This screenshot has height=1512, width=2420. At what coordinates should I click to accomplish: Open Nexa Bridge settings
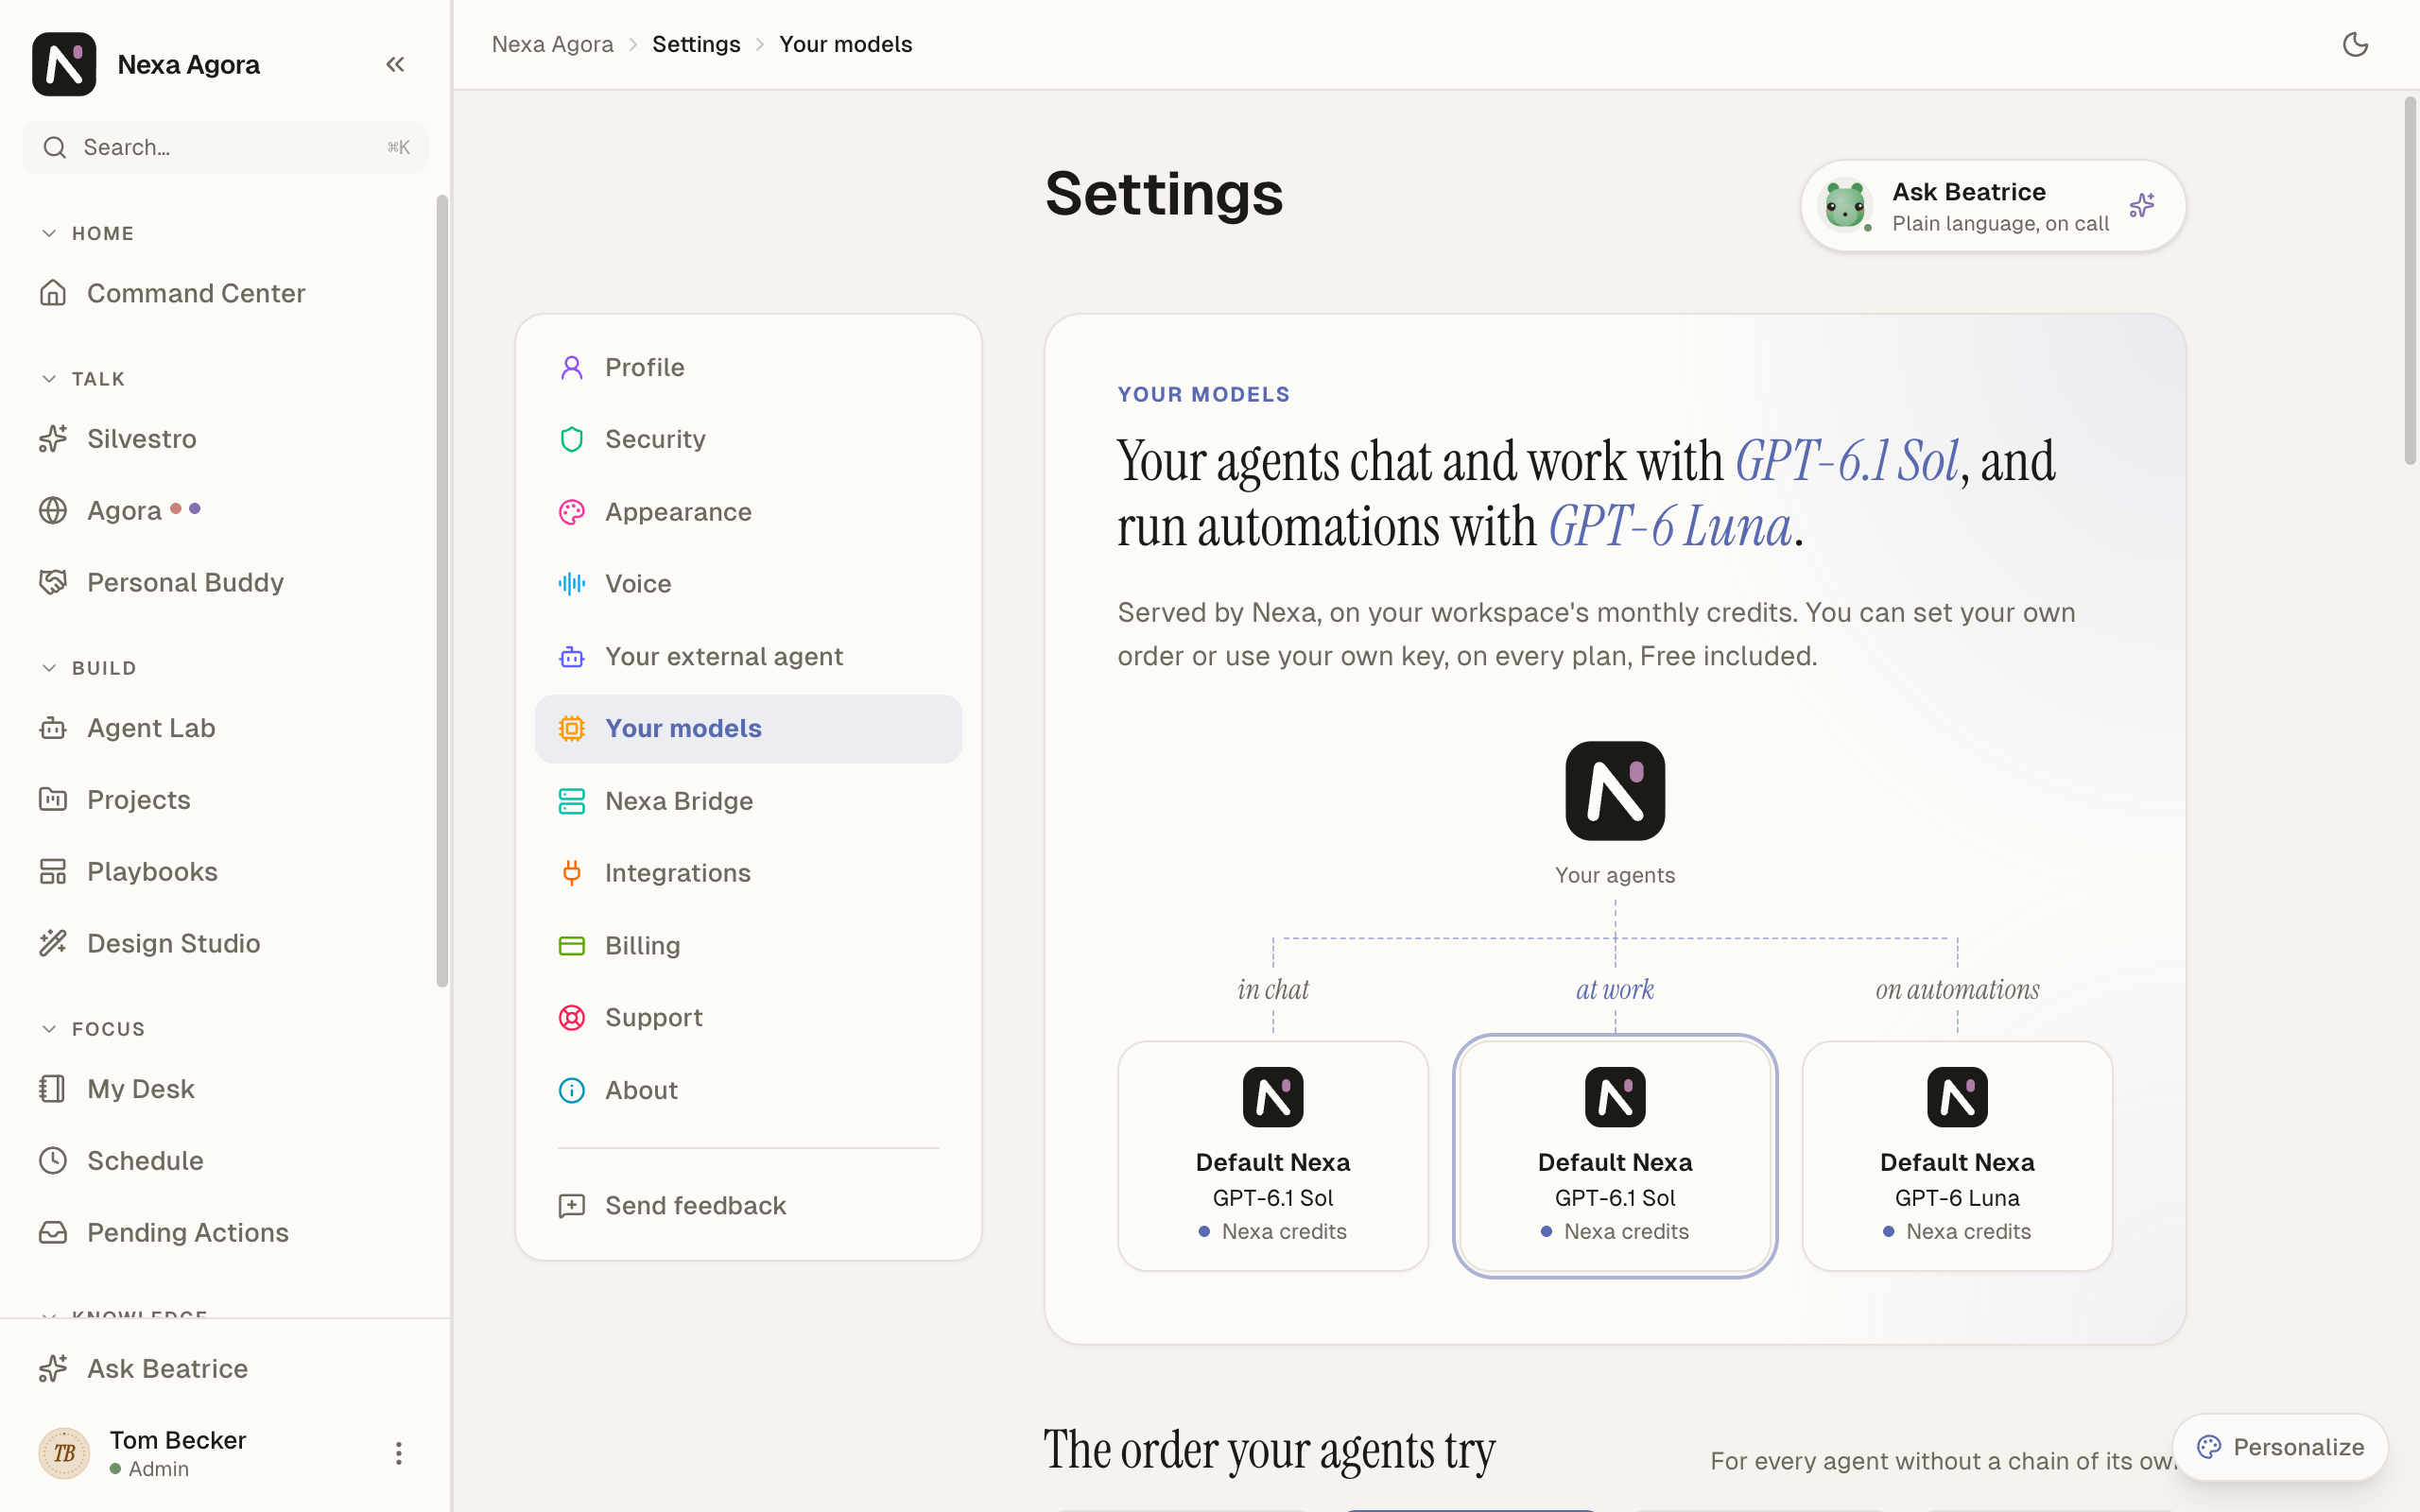tap(748, 801)
